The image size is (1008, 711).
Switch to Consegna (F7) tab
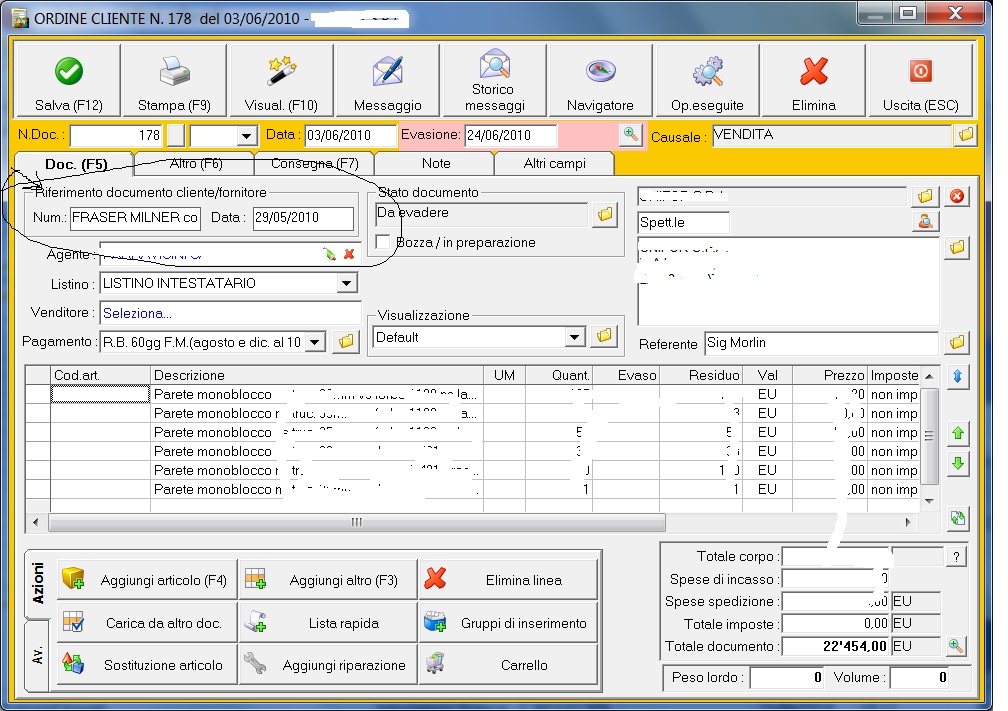314,163
